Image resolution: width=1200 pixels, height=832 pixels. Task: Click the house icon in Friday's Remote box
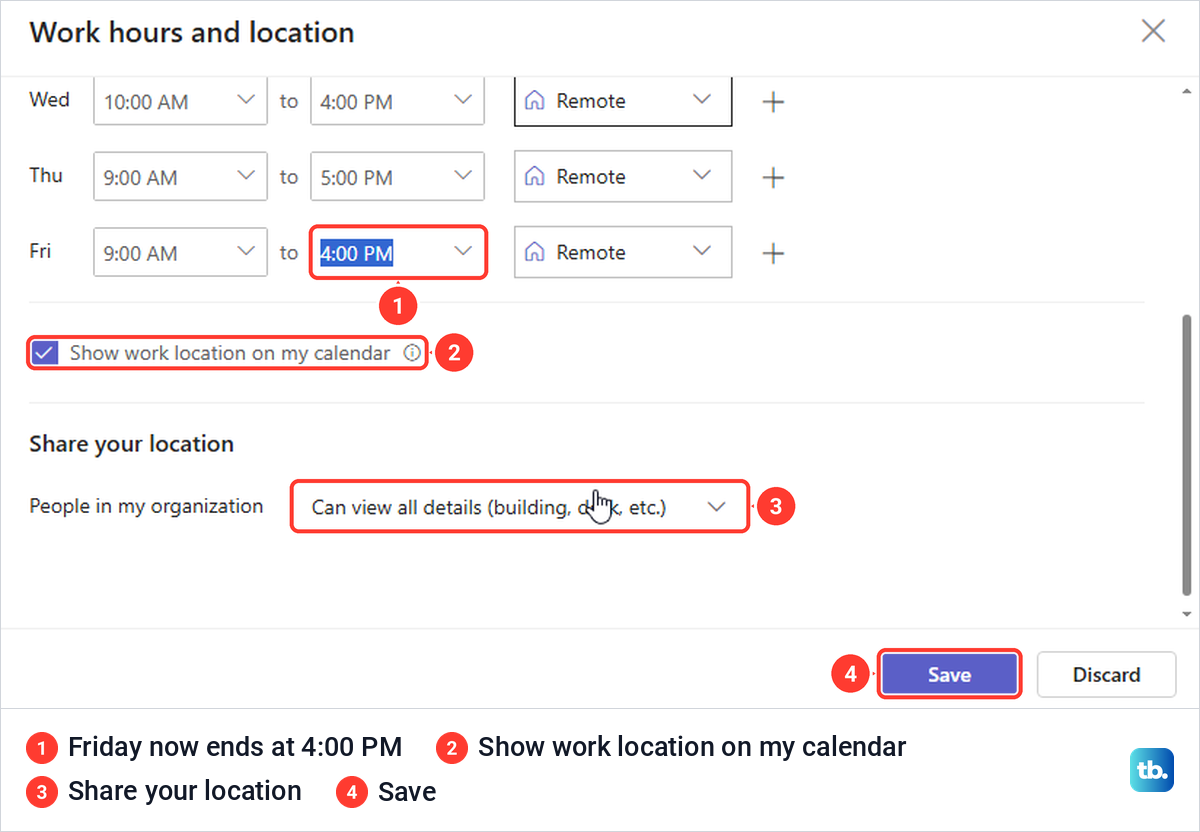point(535,253)
